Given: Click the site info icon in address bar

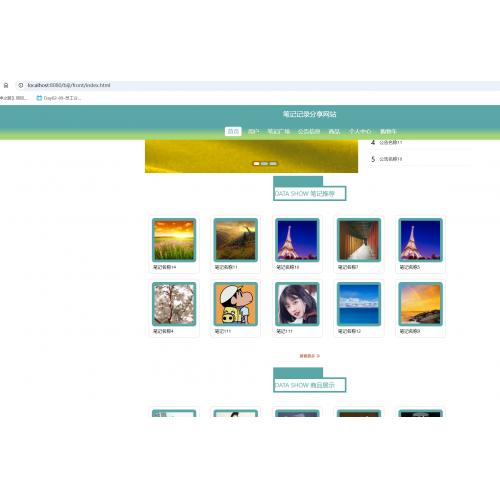Looking at the screenshot, I should (21, 85).
